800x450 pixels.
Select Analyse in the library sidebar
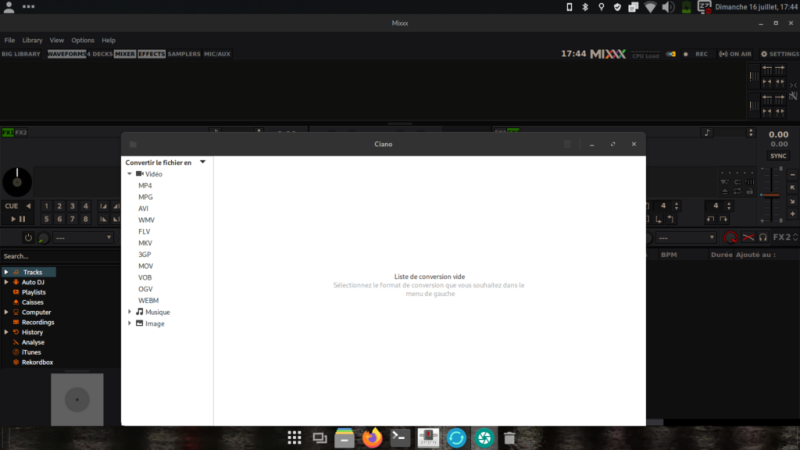[x=33, y=342]
